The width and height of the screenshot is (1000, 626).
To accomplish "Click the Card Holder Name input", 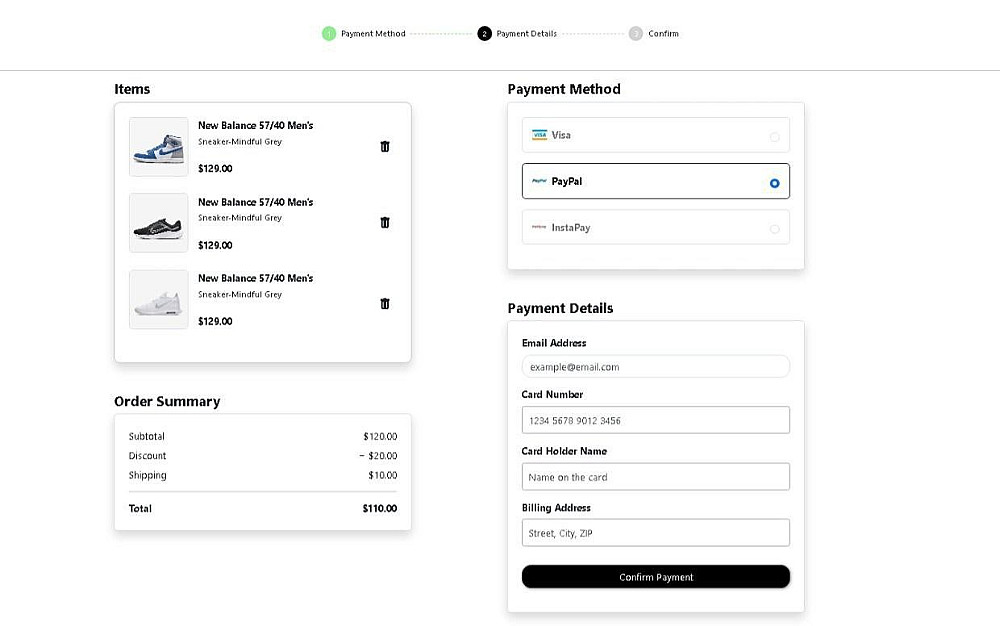I will pyautogui.click(x=655, y=477).
